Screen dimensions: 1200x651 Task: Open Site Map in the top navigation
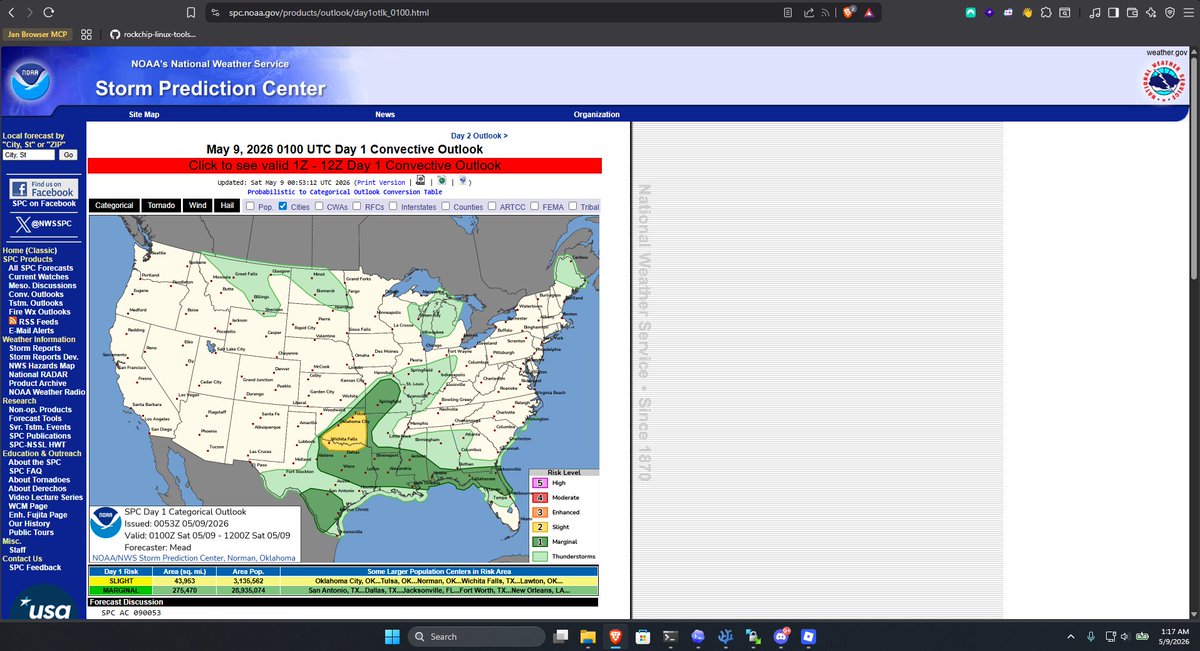tap(144, 115)
